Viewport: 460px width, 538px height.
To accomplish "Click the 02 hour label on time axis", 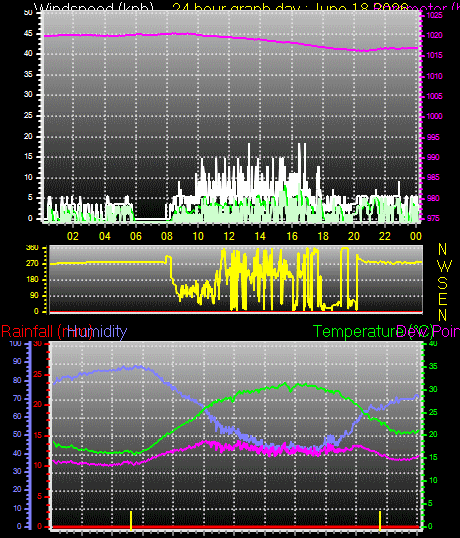I will 73,236.
